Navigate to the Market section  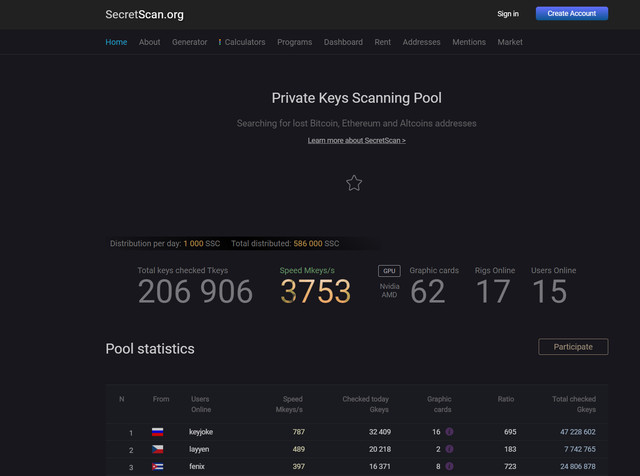tap(510, 42)
